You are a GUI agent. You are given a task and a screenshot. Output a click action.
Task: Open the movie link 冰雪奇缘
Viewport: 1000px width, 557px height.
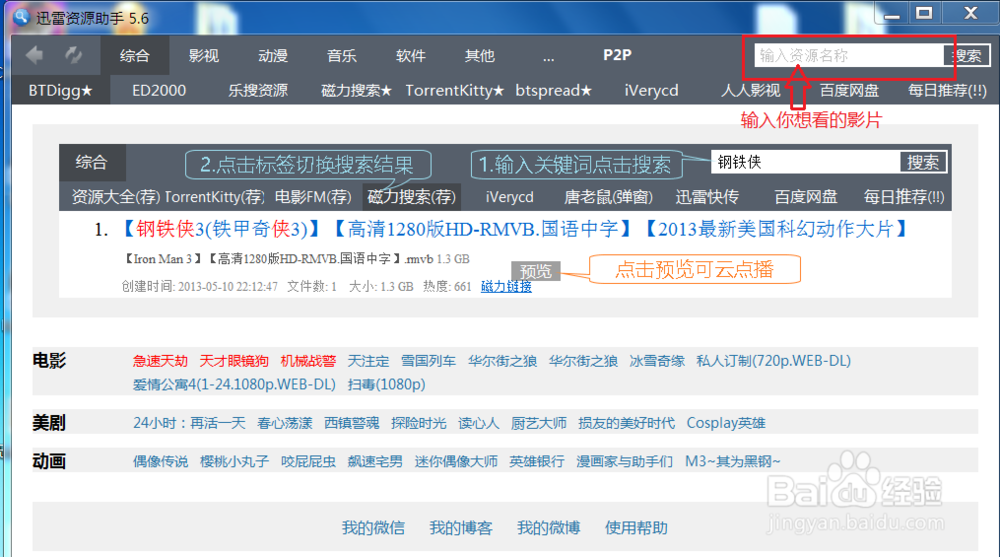coord(657,361)
